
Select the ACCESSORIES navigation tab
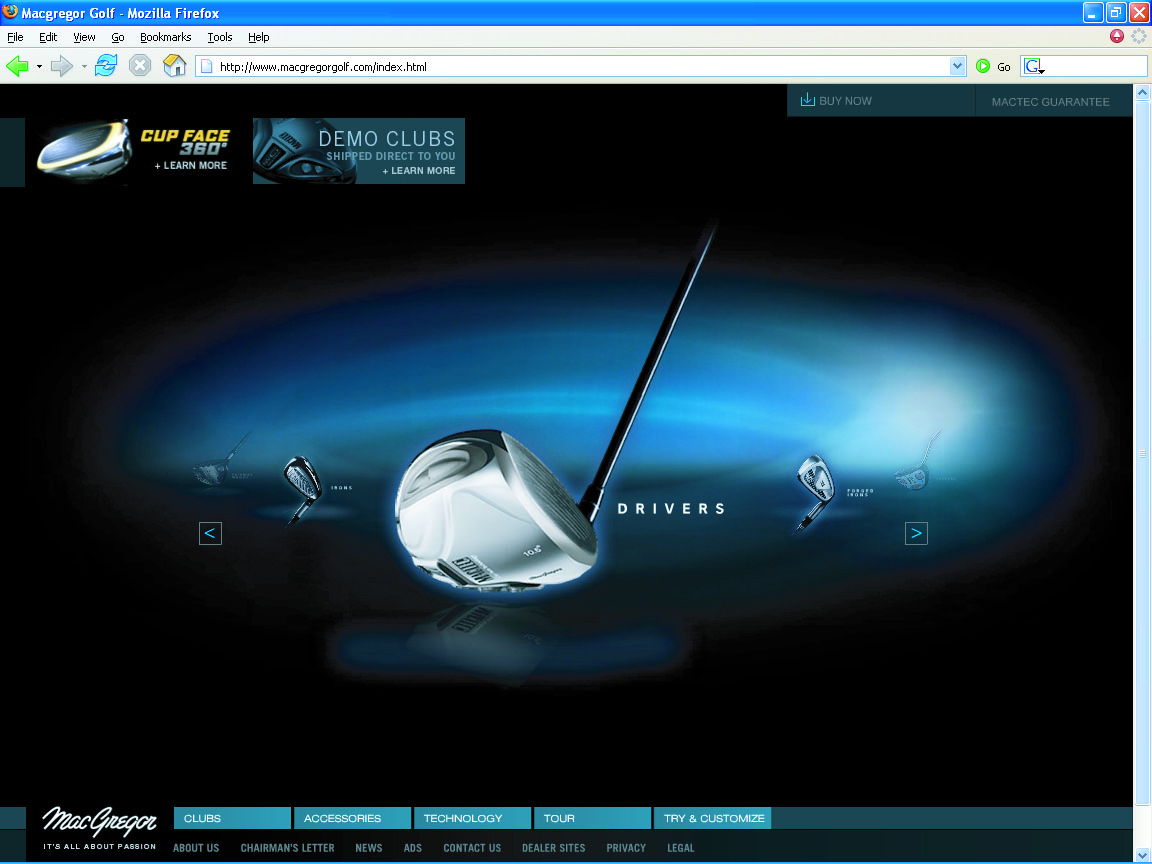point(353,818)
